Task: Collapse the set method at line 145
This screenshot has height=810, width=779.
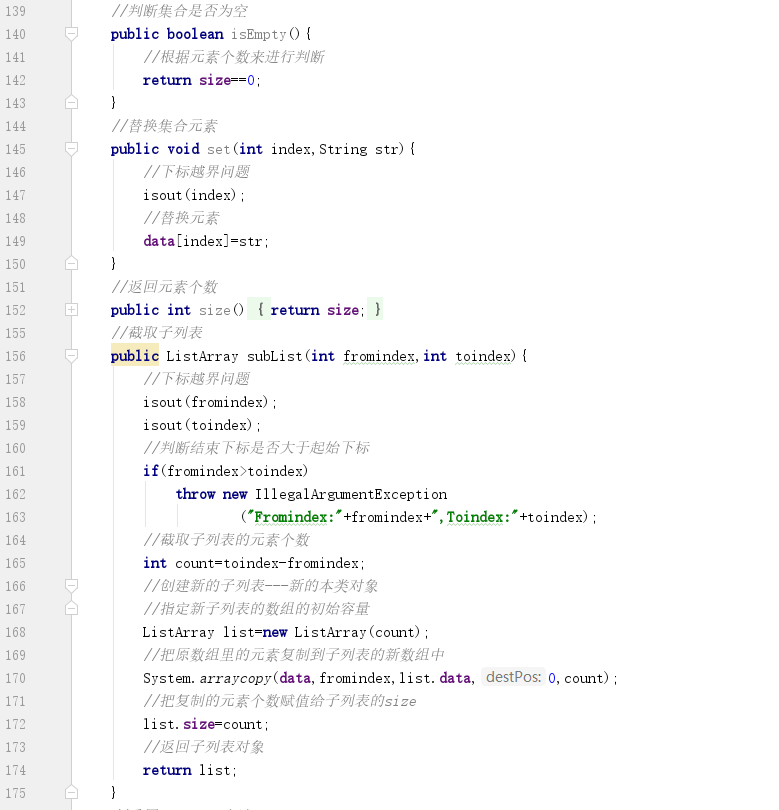Action: (x=71, y=149)
